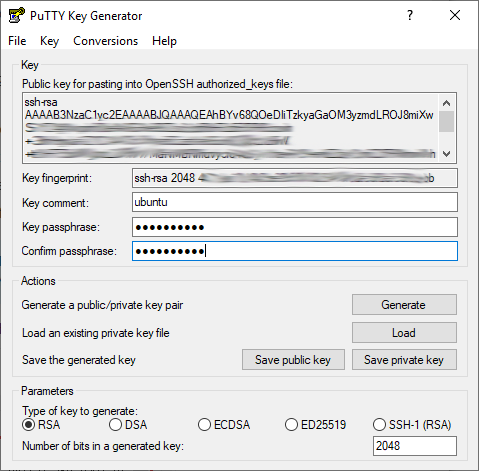Open the Conversions menu
The image size is (479, 471).
point(105,41)
